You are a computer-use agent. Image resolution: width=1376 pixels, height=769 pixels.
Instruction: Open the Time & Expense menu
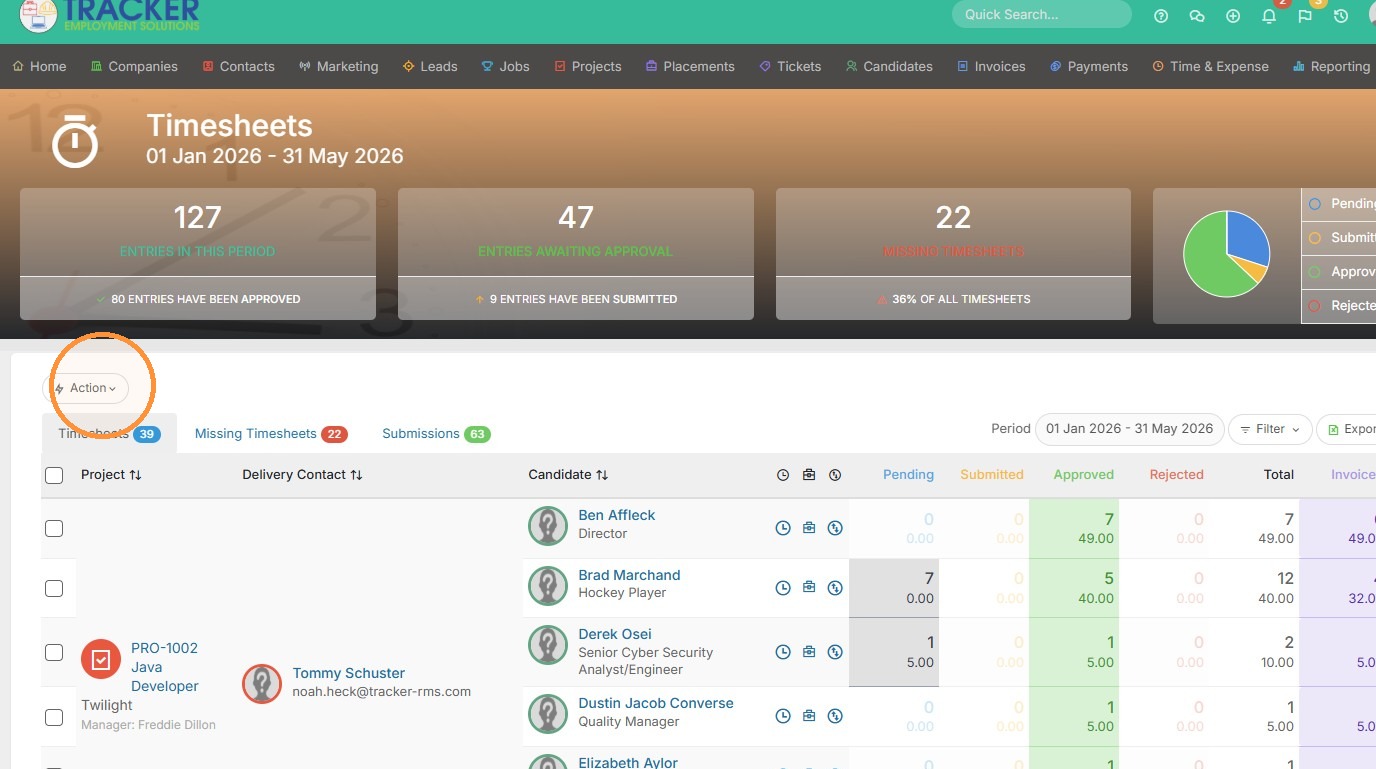tap(1210, 66)
